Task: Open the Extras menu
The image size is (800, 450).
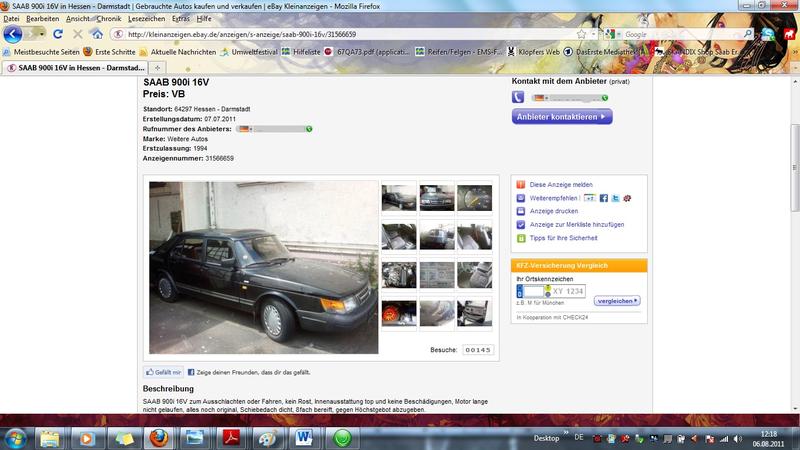Action: click(181, 19)
